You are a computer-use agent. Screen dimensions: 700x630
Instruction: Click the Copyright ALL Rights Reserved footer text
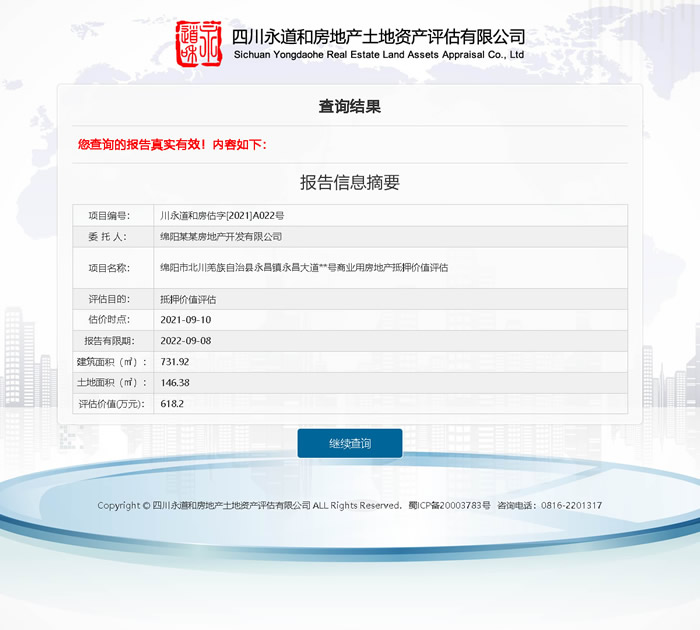249,505
